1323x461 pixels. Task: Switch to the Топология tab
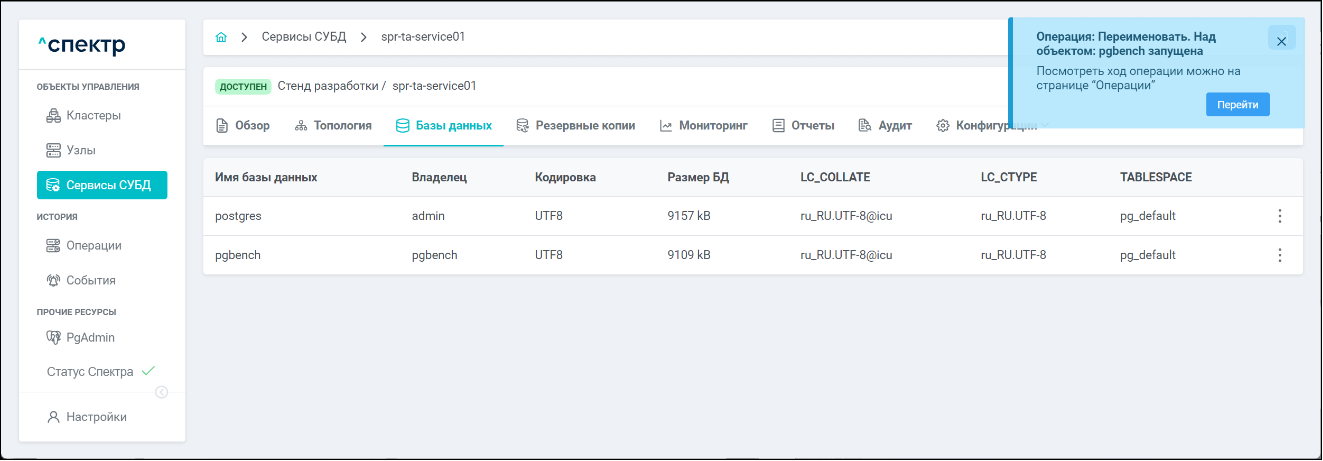(x=333, y=126)
